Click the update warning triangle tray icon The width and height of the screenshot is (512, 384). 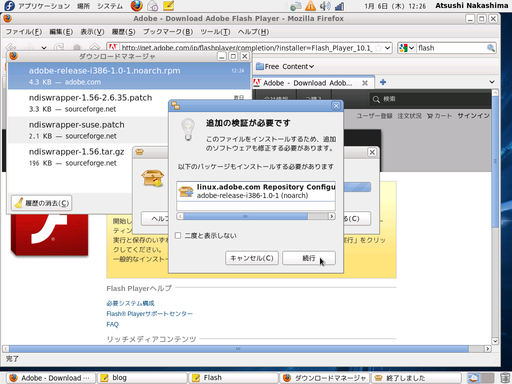click(x=310, y=6)
